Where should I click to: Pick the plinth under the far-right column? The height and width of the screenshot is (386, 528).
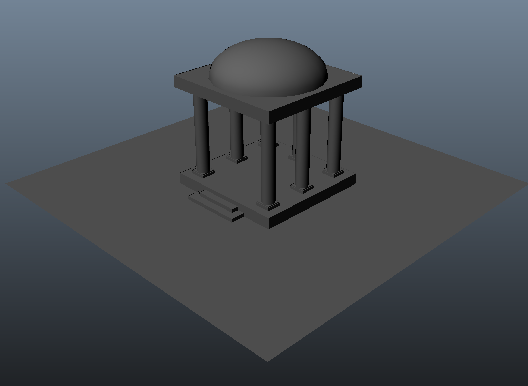(333, 173)
